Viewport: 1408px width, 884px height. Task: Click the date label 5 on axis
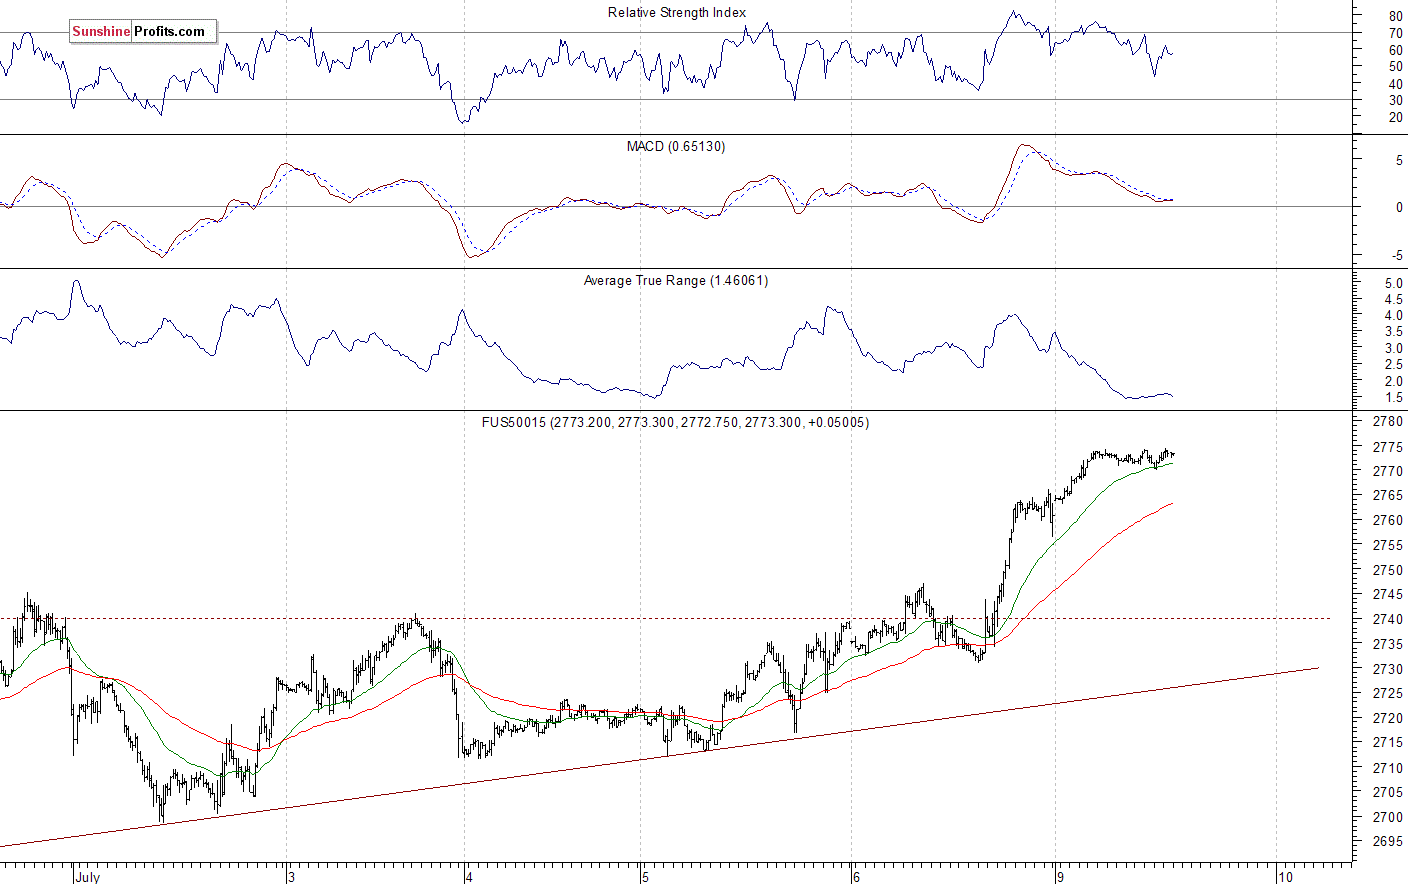[645, 877]
